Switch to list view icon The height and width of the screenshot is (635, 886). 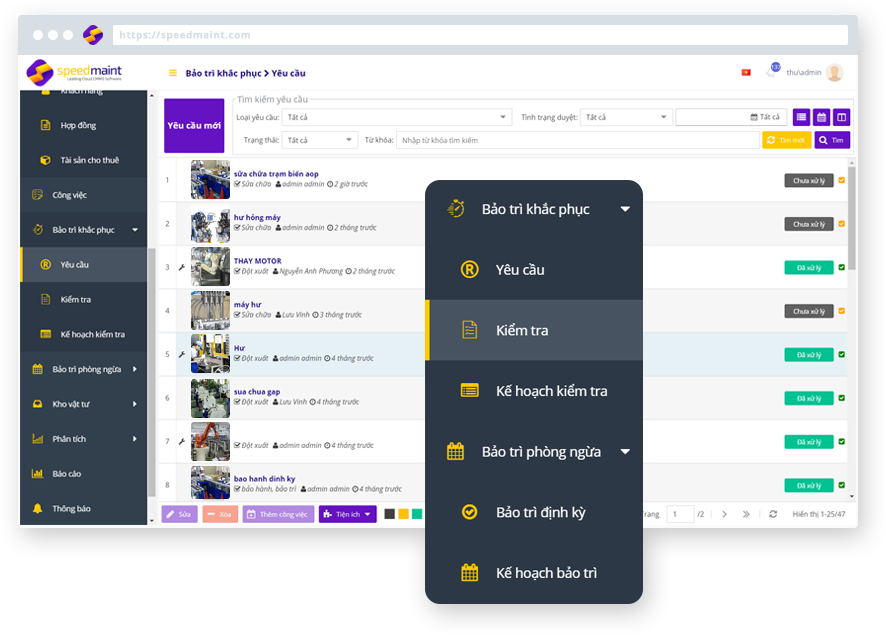[x=801, y=117]
